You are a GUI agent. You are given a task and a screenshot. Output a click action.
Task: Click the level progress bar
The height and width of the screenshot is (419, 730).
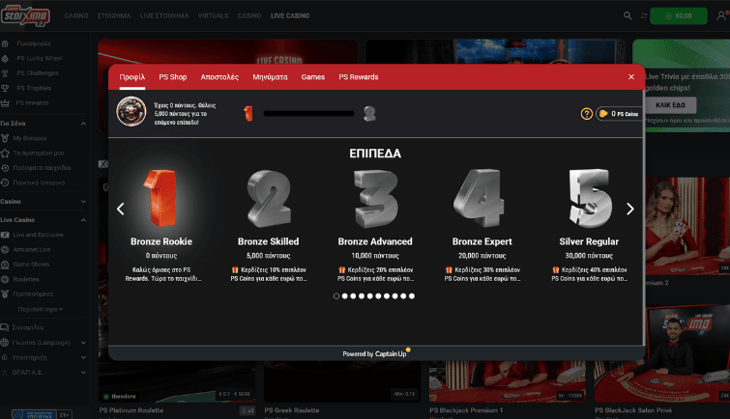click(x=308, y=114)
